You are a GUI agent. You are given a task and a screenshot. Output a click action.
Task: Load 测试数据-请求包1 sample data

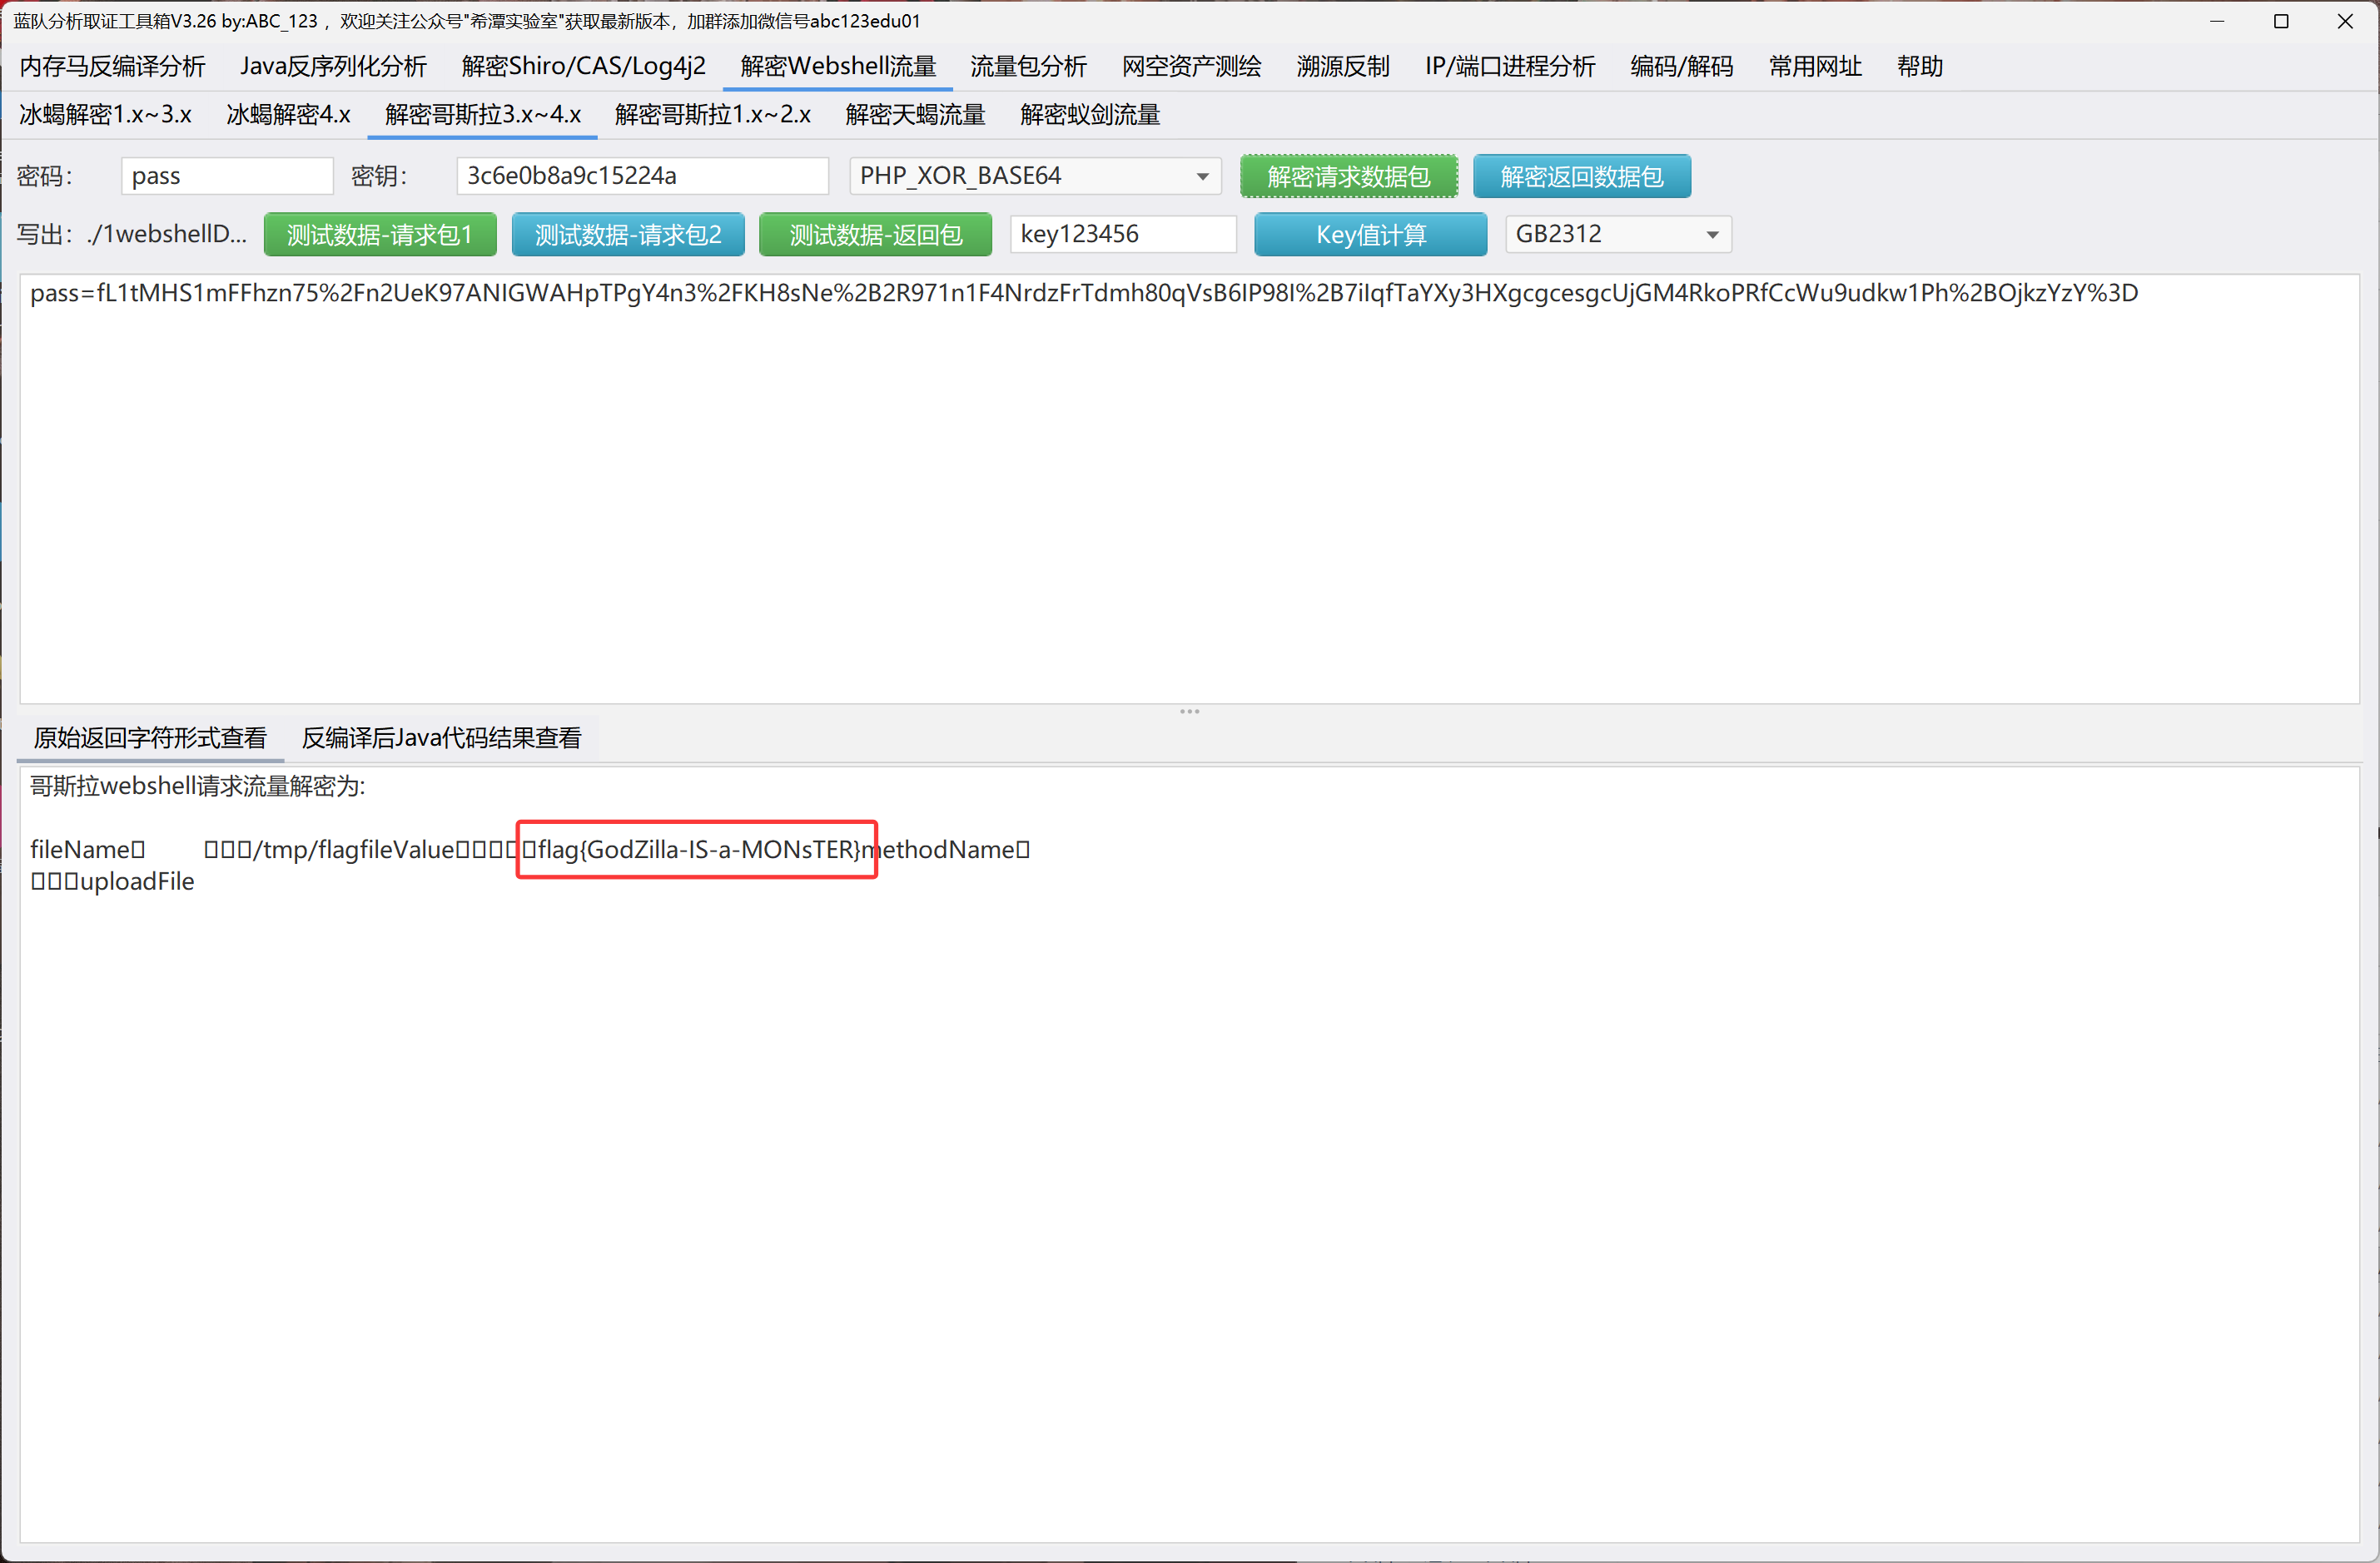pos(379,235)
